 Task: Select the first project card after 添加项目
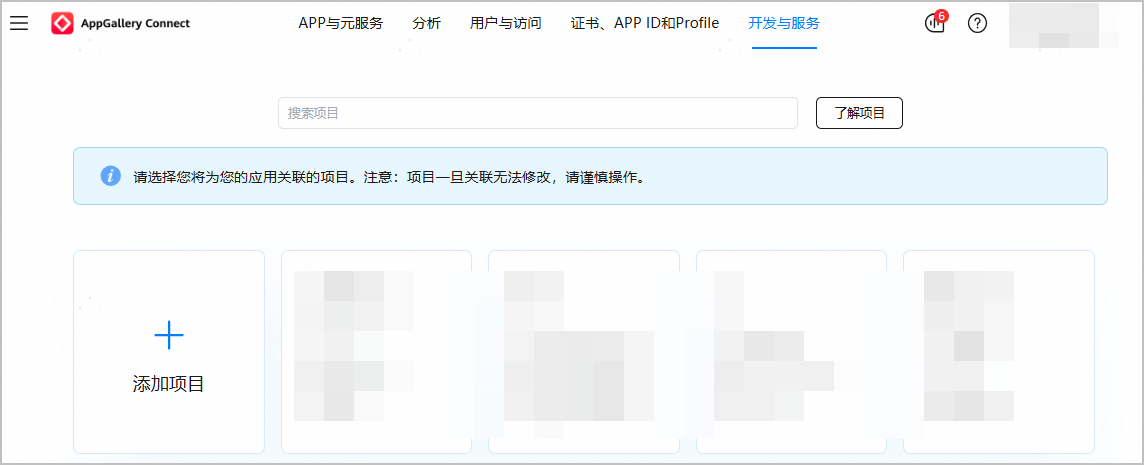376,351
